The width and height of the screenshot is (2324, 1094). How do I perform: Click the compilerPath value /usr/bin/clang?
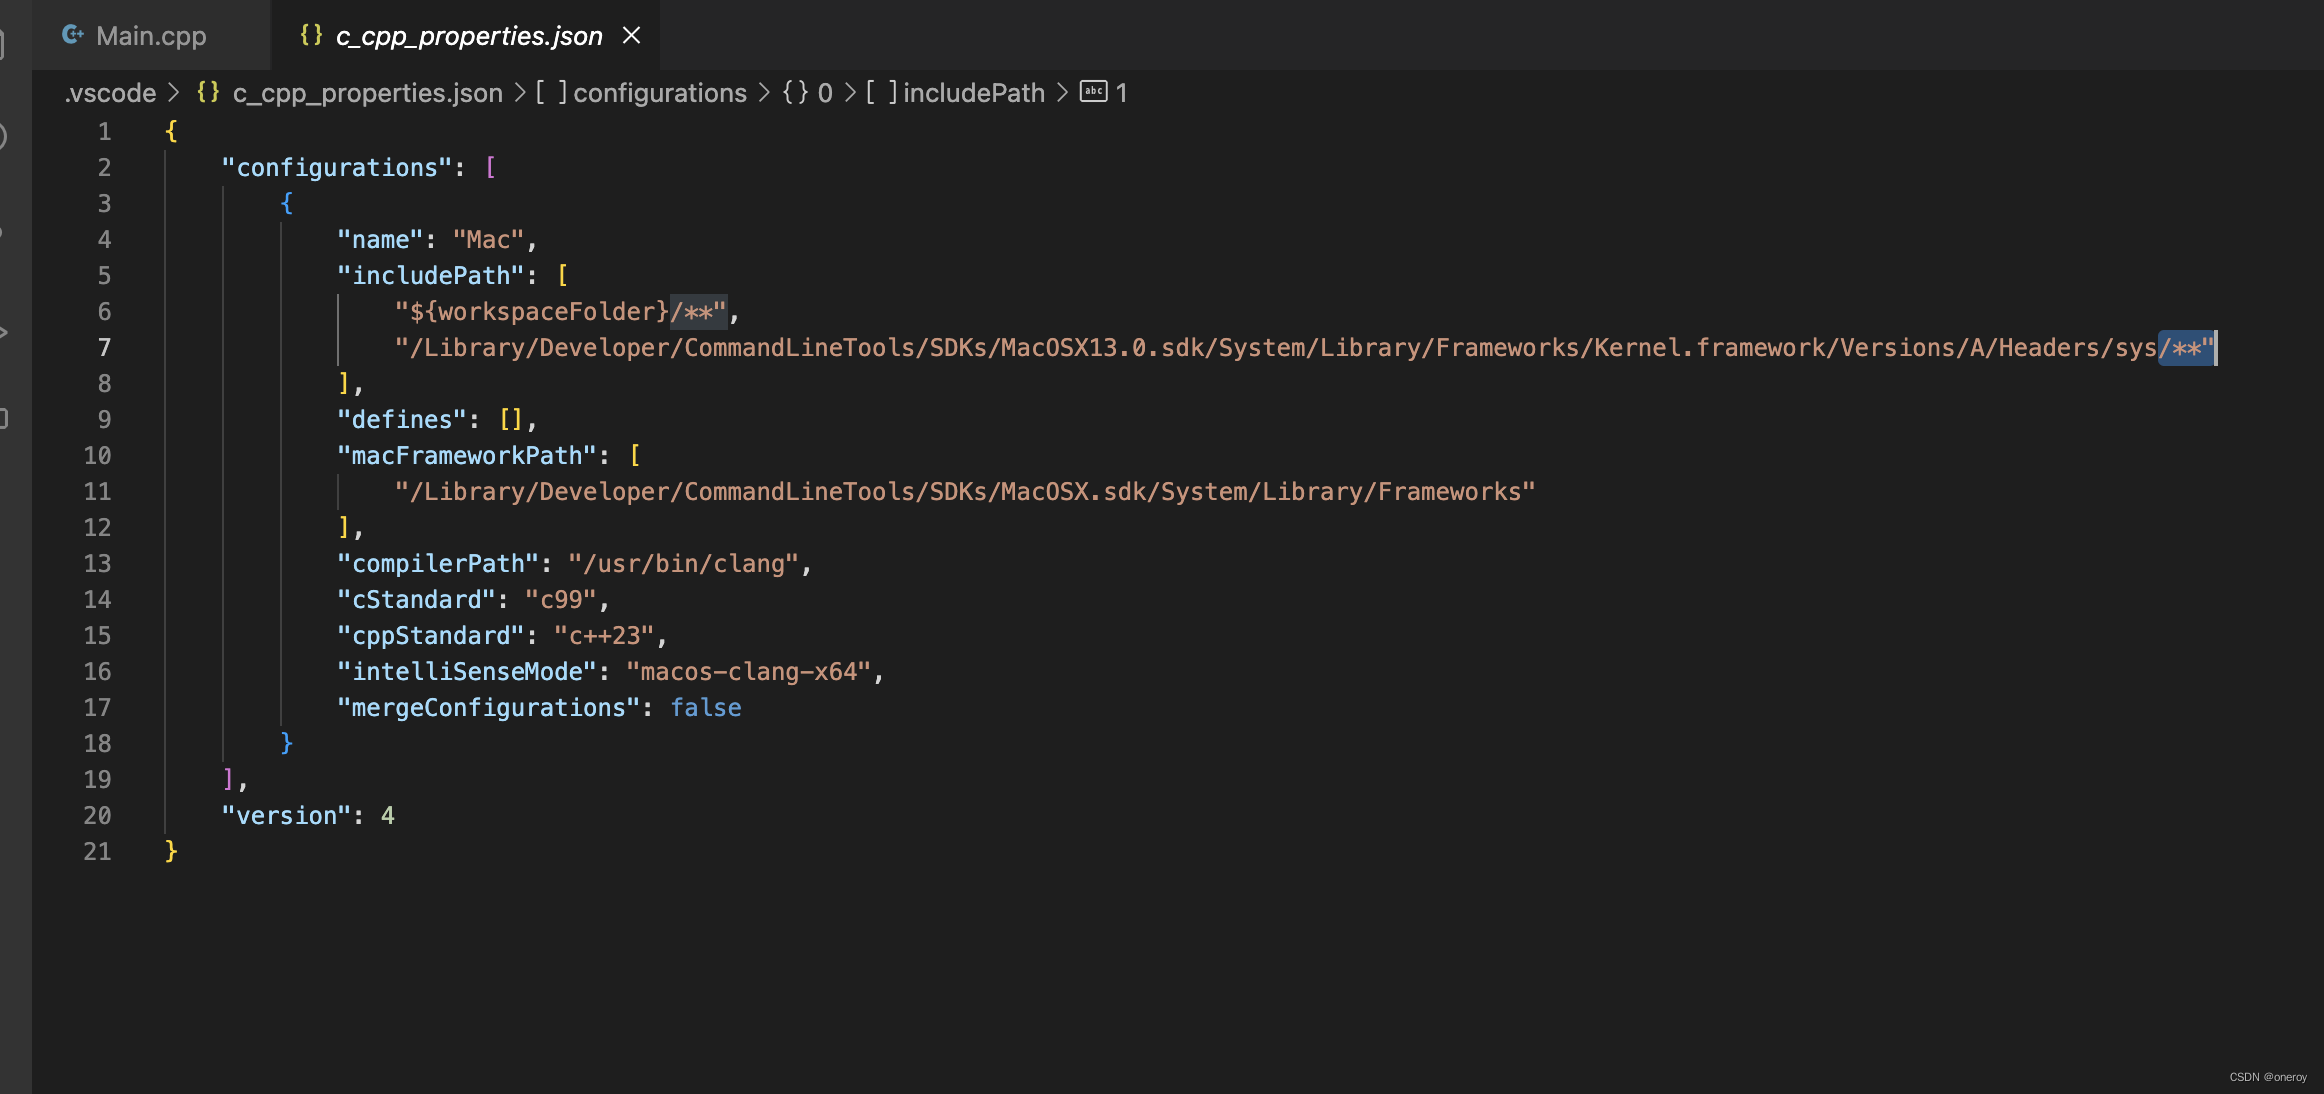click(686, 563)
